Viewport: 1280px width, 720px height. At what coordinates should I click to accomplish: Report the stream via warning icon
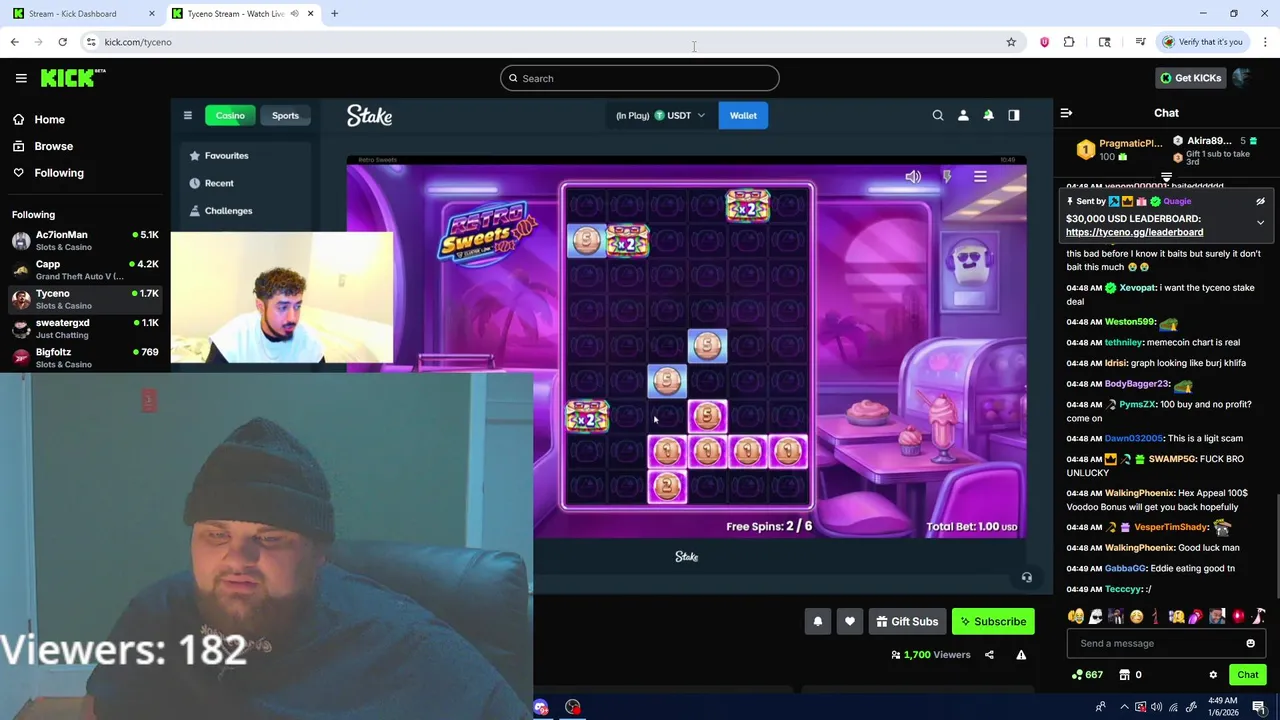coord(1021,655)
